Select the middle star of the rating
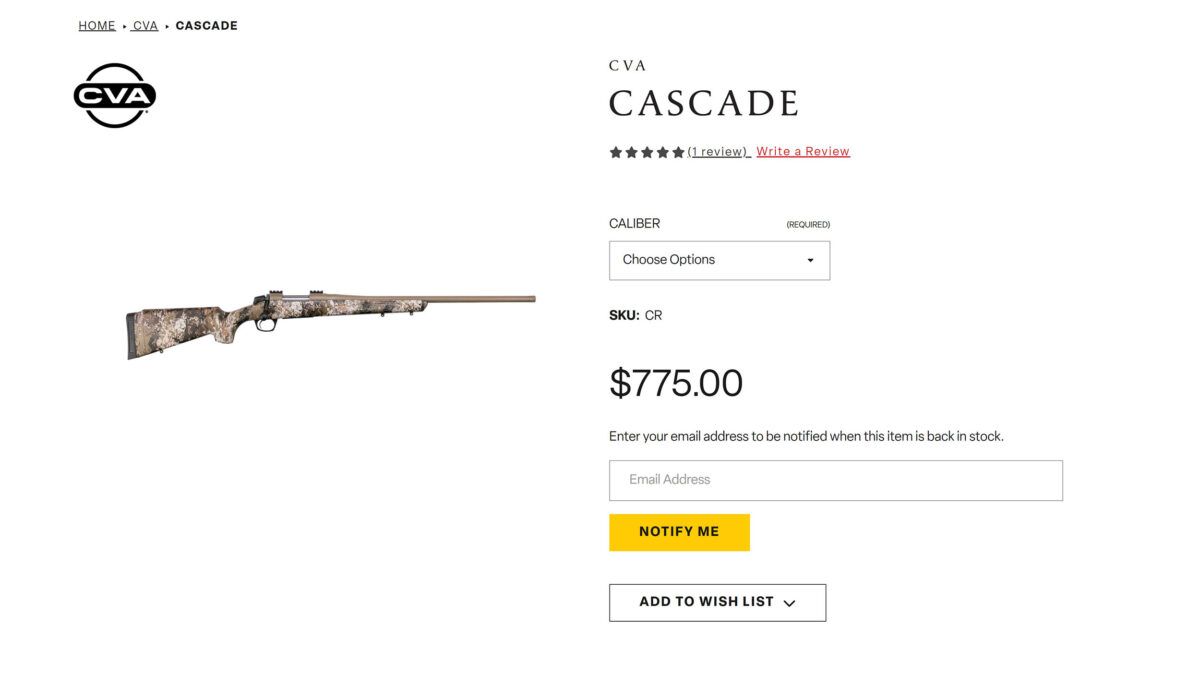 point(647,151)
